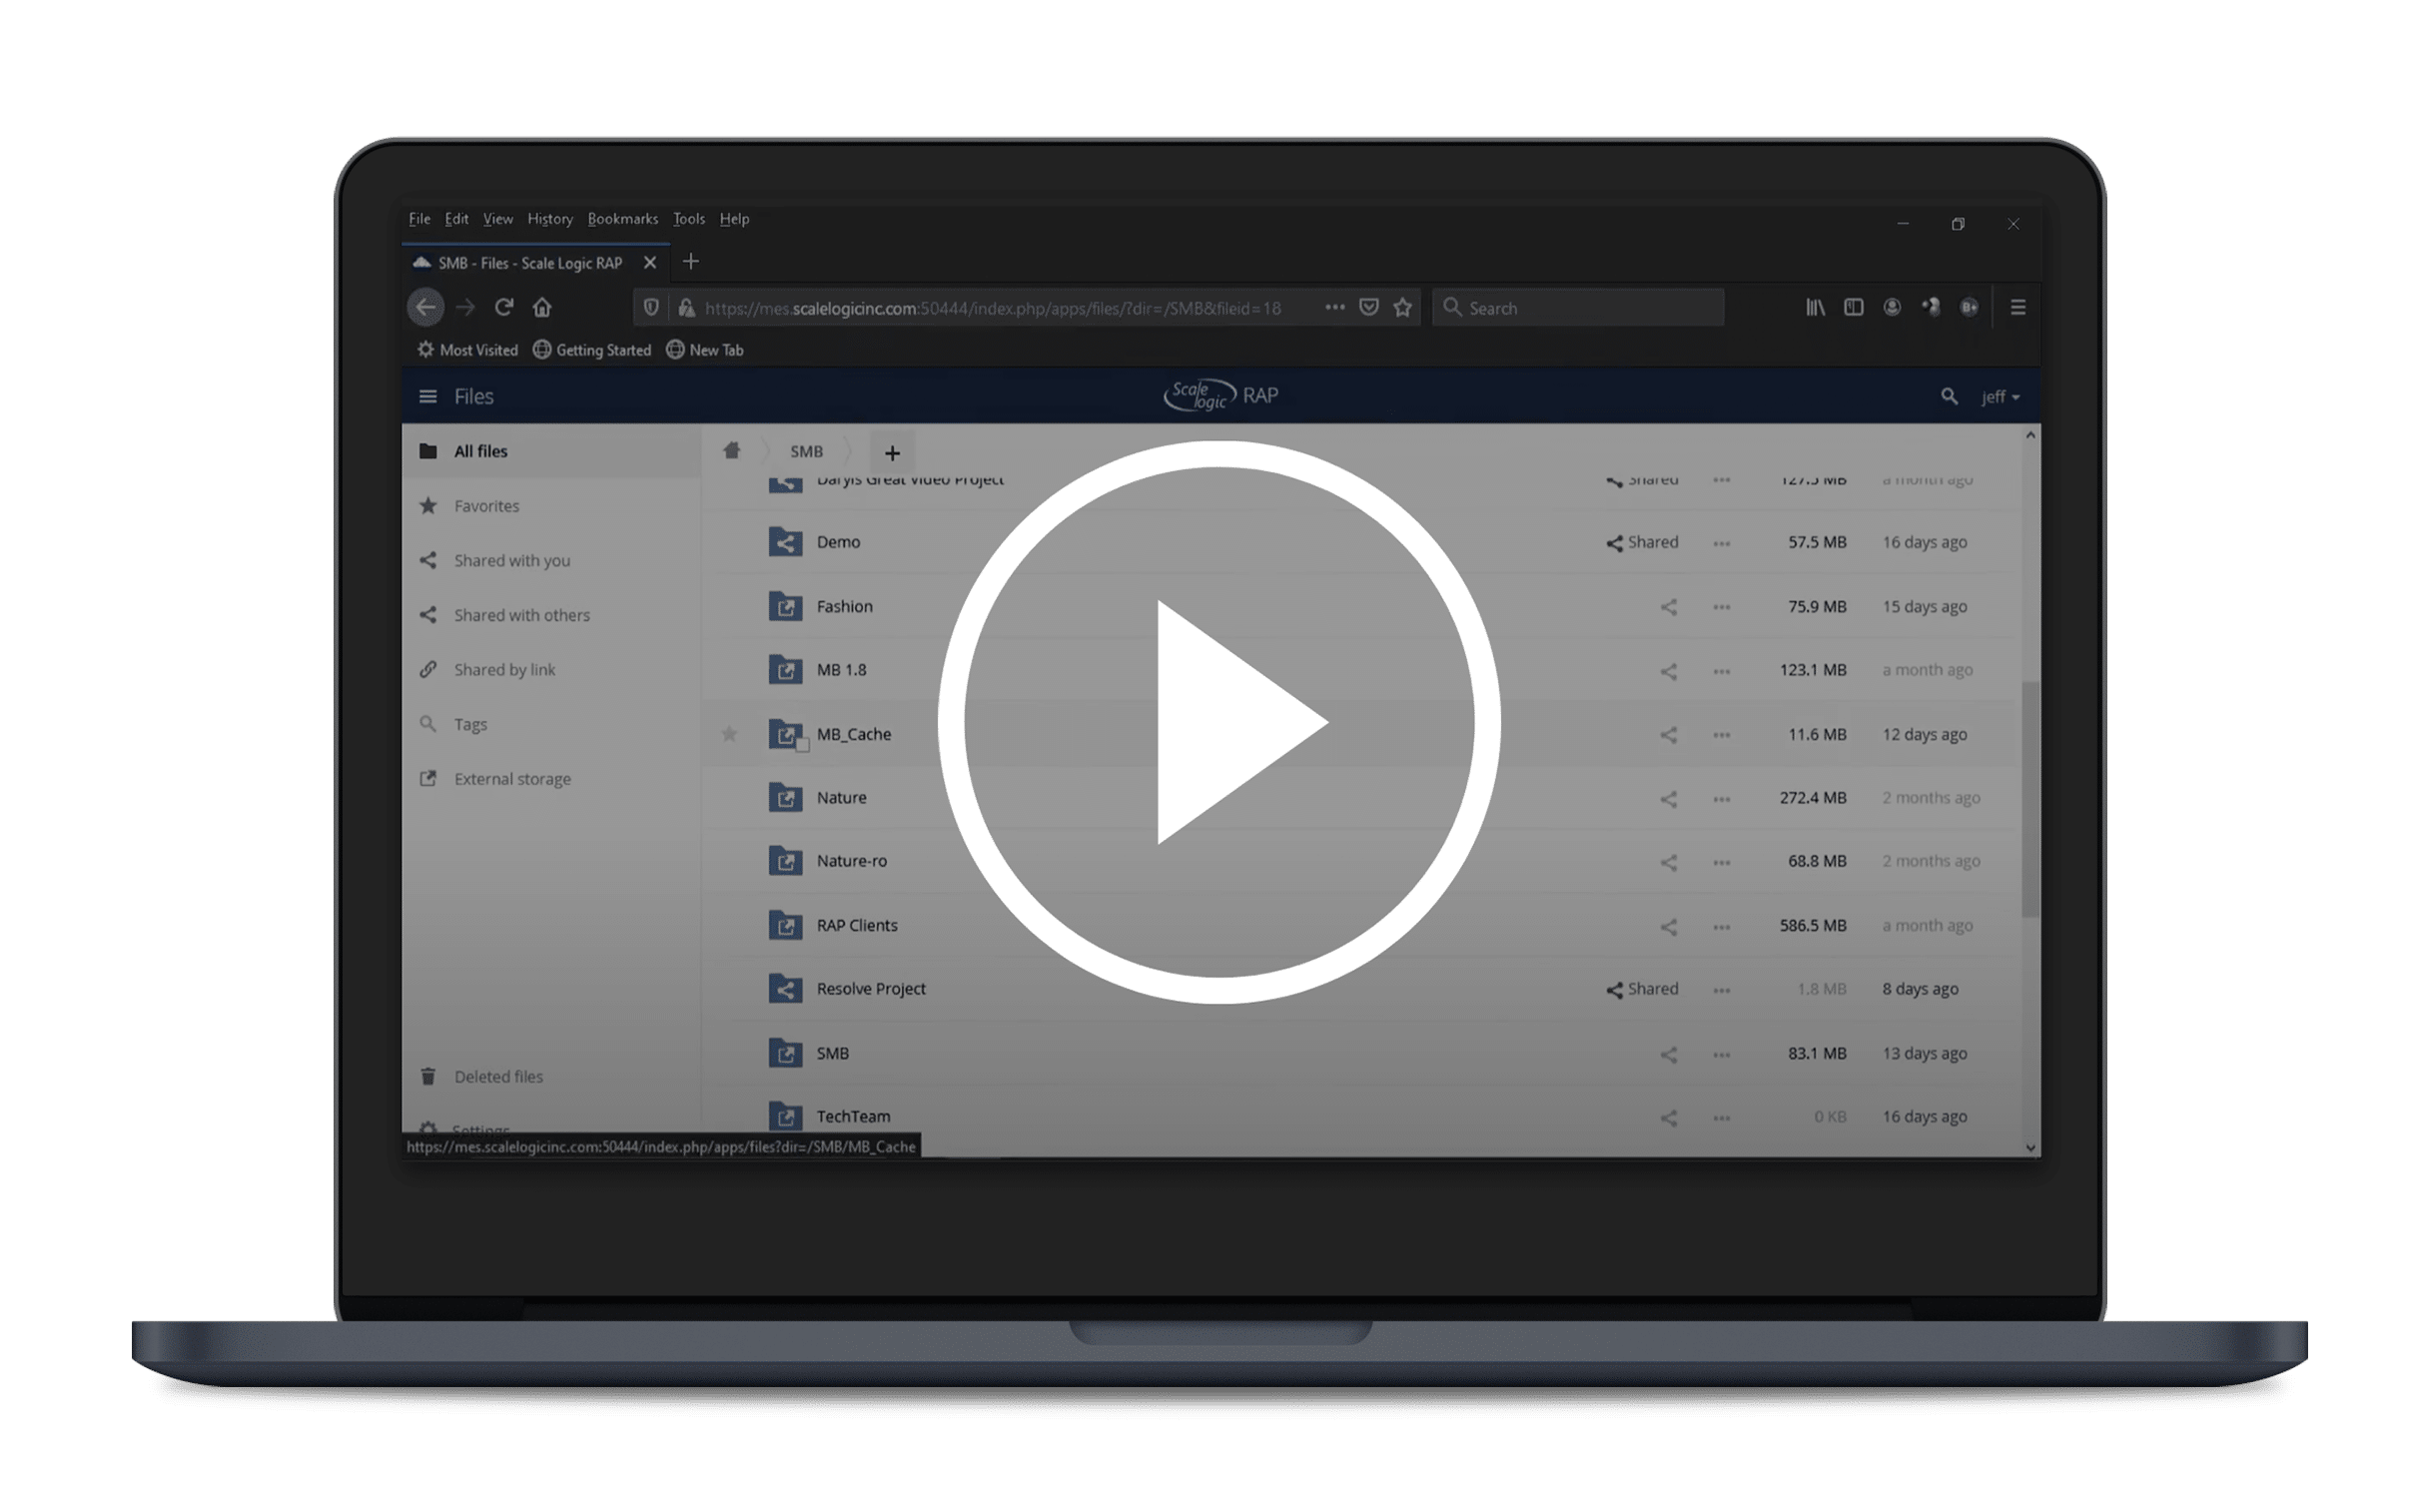This screenshot has width=2414, height=1512.
Task: Click the plus button to create new item
Action: click(x=891, y=453)
